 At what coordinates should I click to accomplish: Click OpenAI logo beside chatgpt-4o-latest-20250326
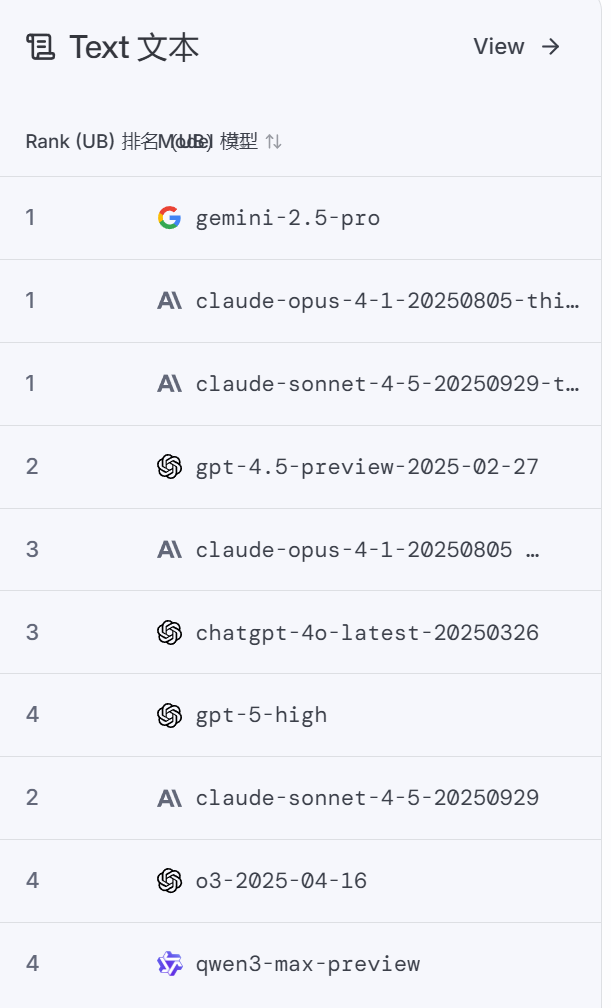pos(169,632)
